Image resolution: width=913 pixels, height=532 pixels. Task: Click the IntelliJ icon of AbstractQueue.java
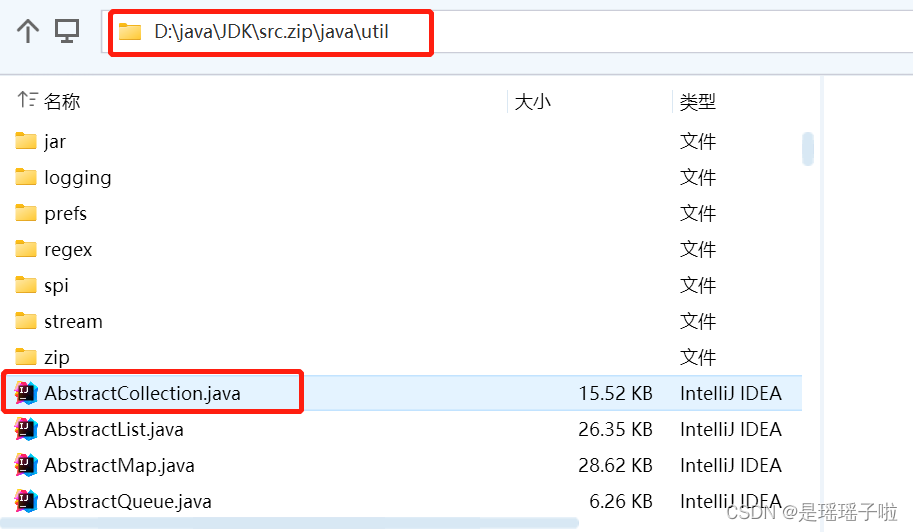click(26, 501)
